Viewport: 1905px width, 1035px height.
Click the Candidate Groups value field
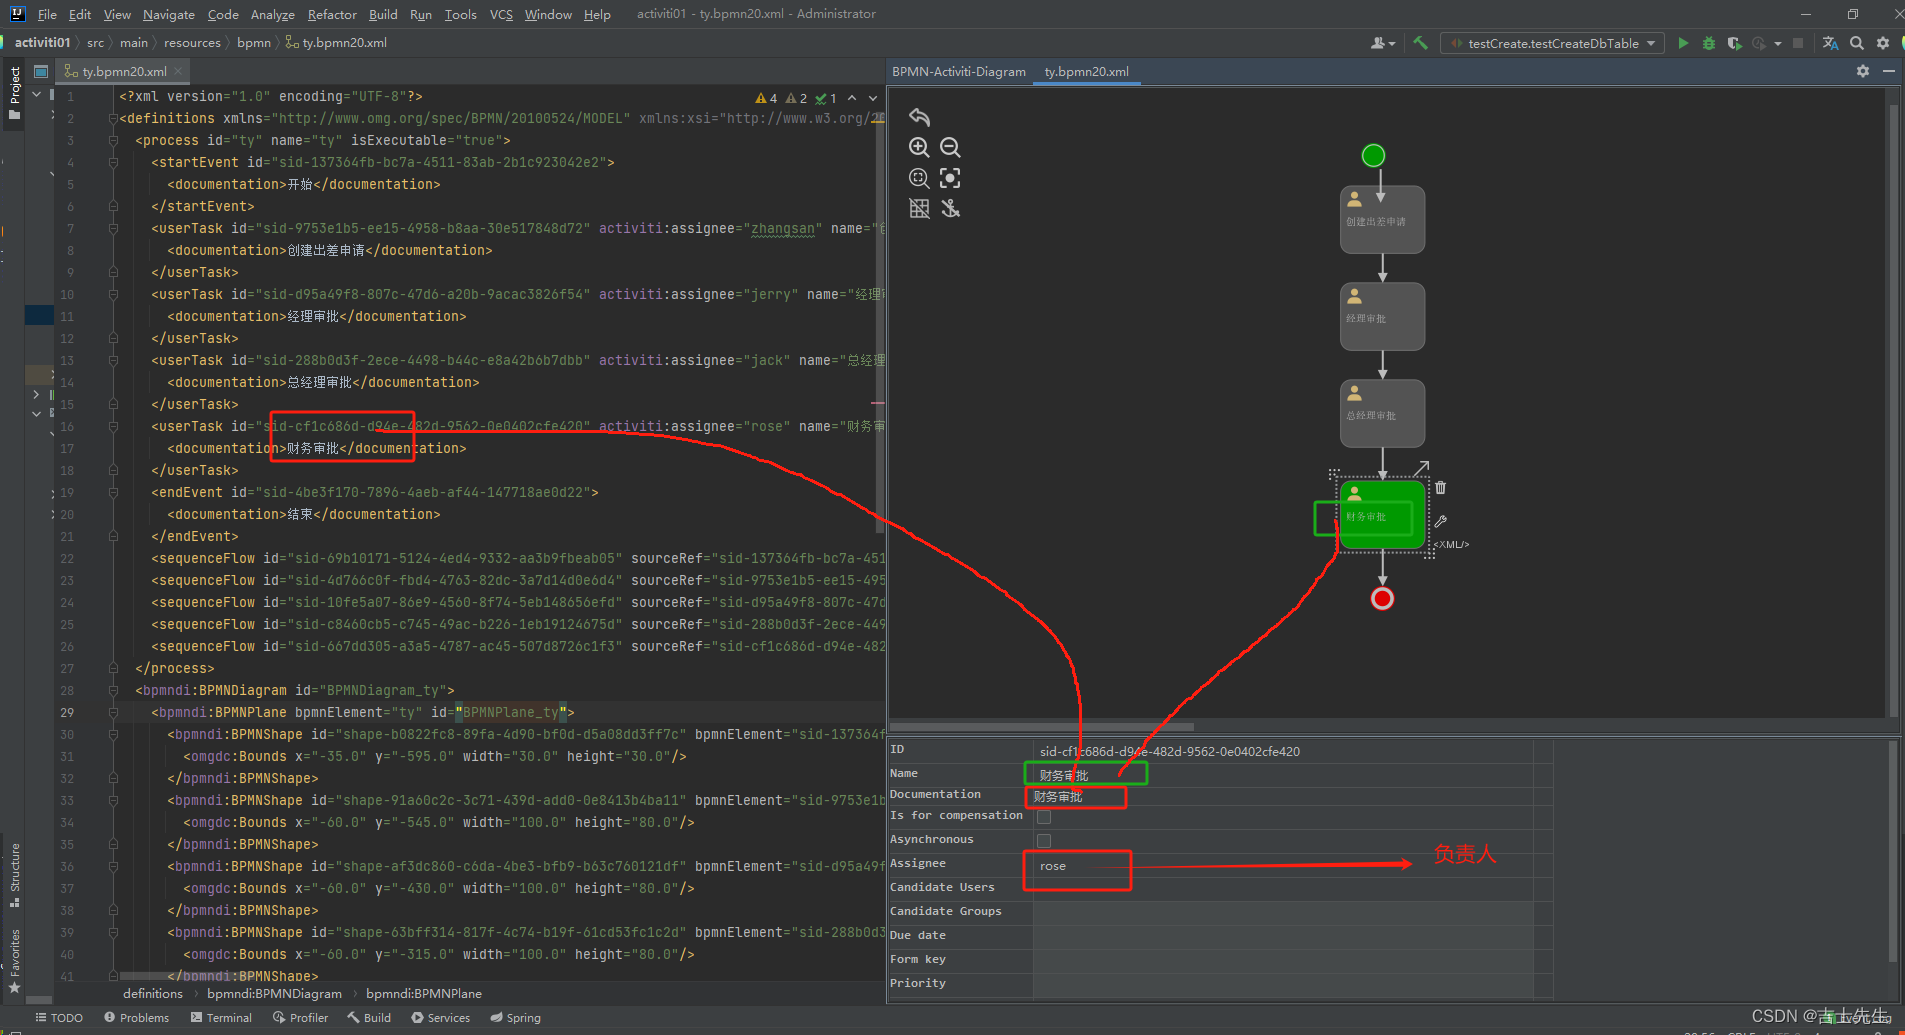point(1282,912)
